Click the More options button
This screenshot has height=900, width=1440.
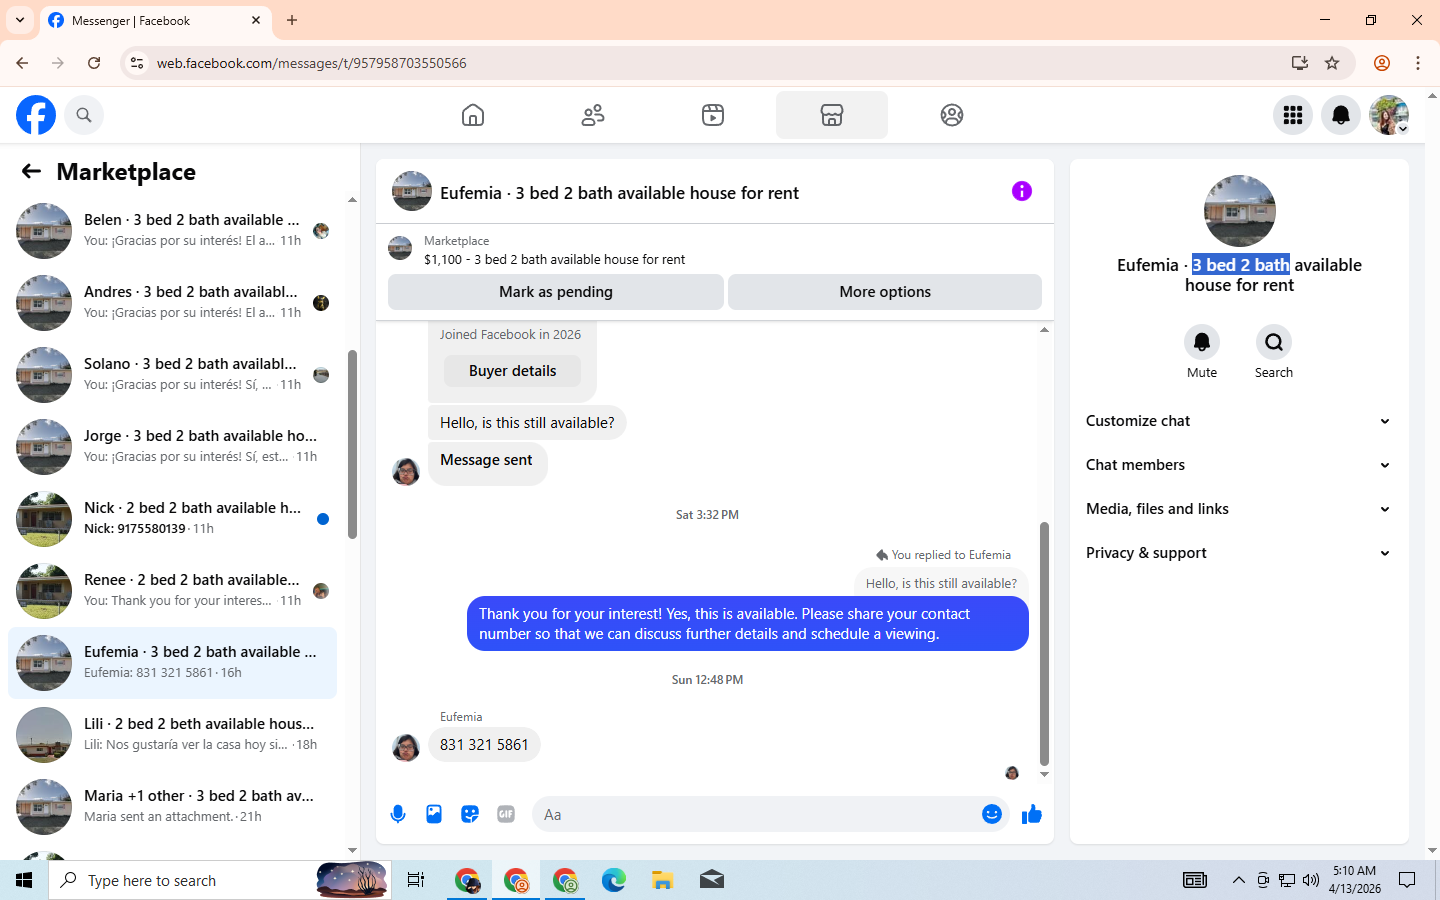pos(885,292)
